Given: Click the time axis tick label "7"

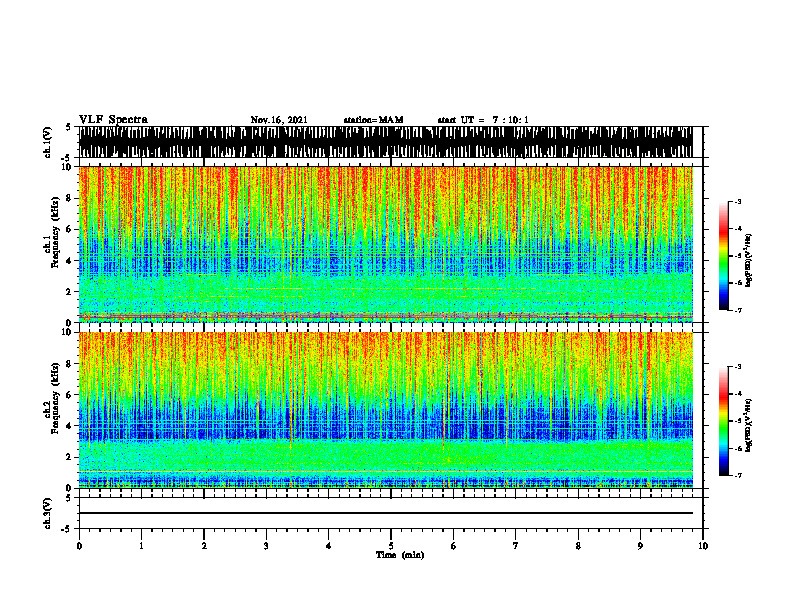Looking at the screenshot, I should pos(516,546).
